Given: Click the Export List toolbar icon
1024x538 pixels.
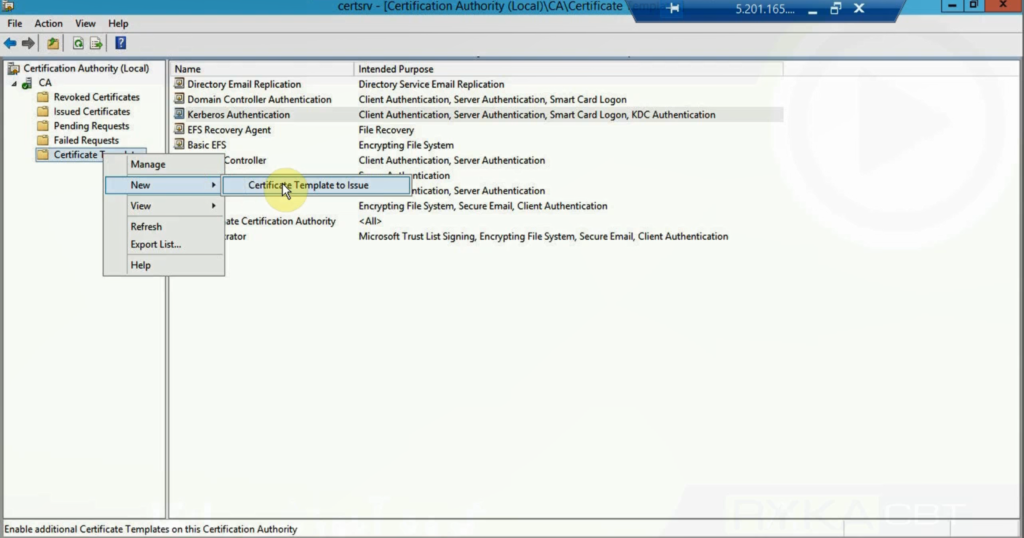Looking at the screenshot, I should point(96,44).
